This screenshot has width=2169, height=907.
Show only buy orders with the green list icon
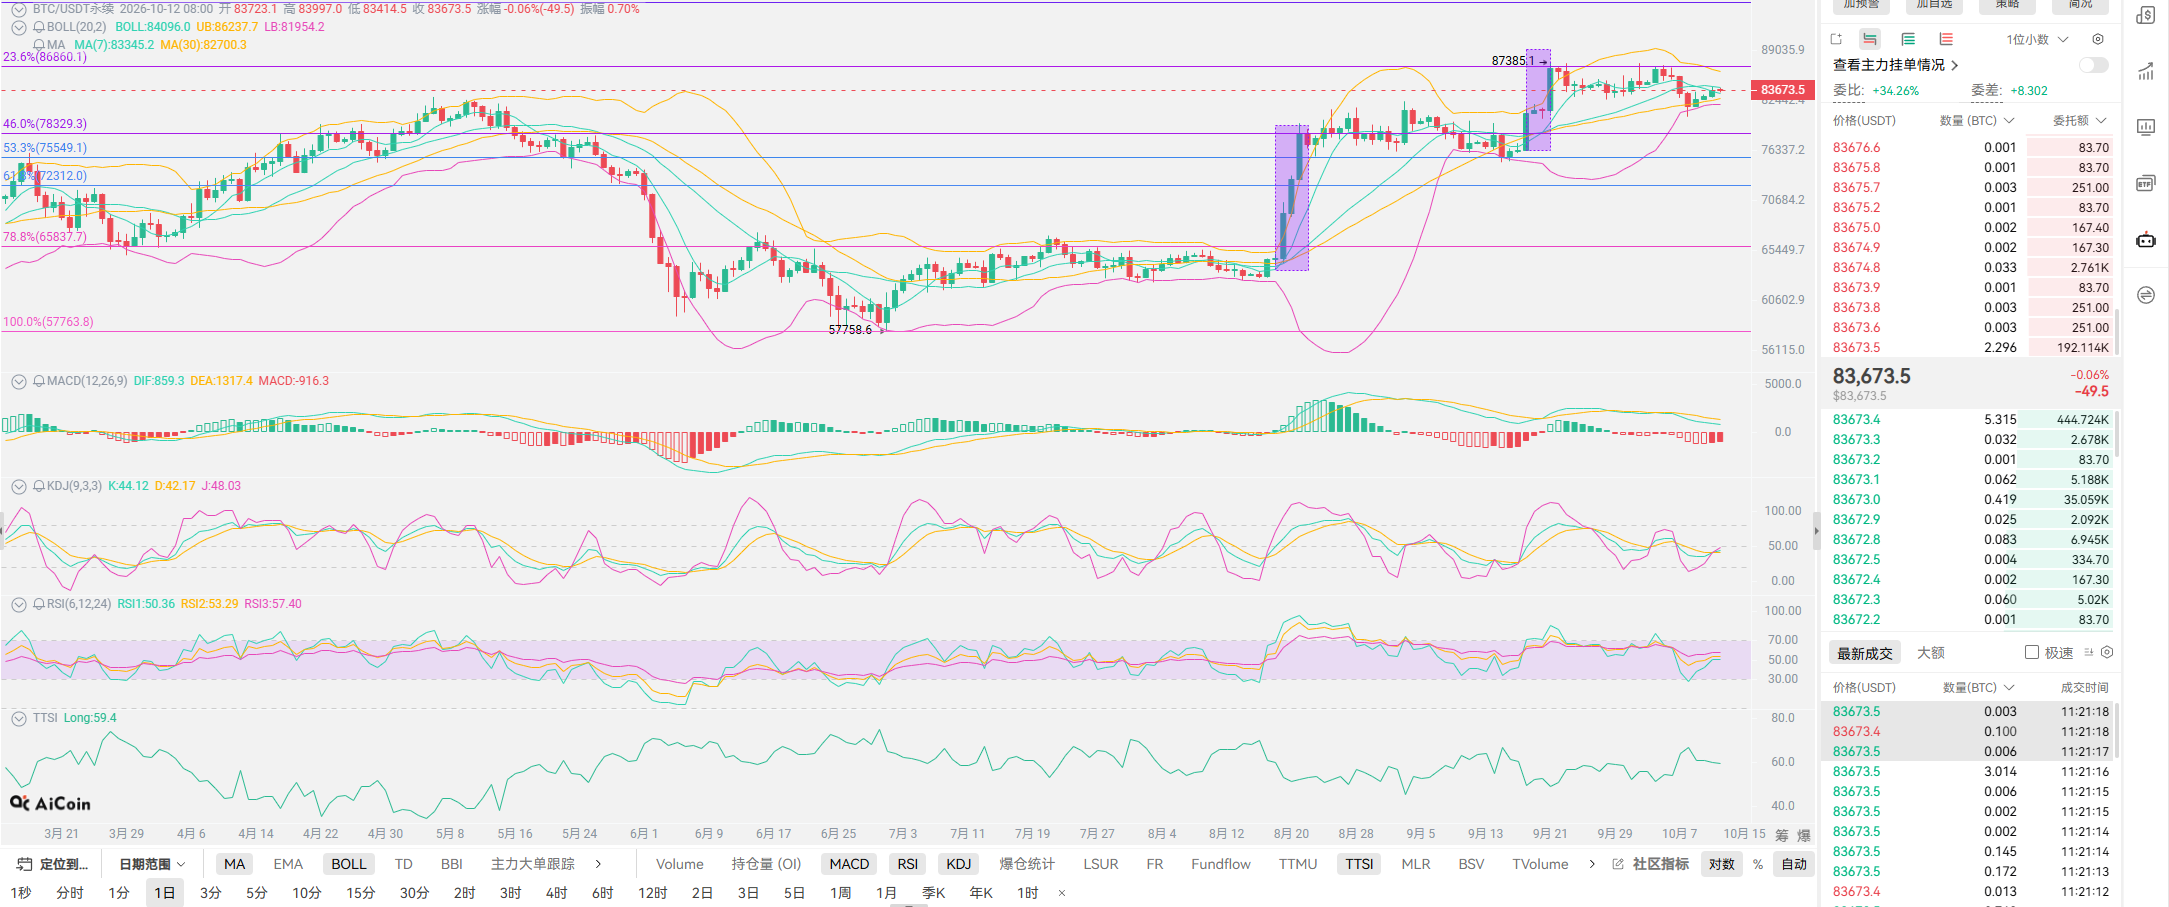(x=1908, y=39)
